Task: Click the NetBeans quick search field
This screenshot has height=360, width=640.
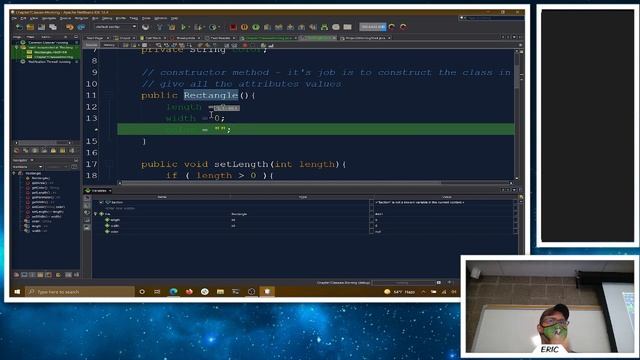Action: coord(492,18)
